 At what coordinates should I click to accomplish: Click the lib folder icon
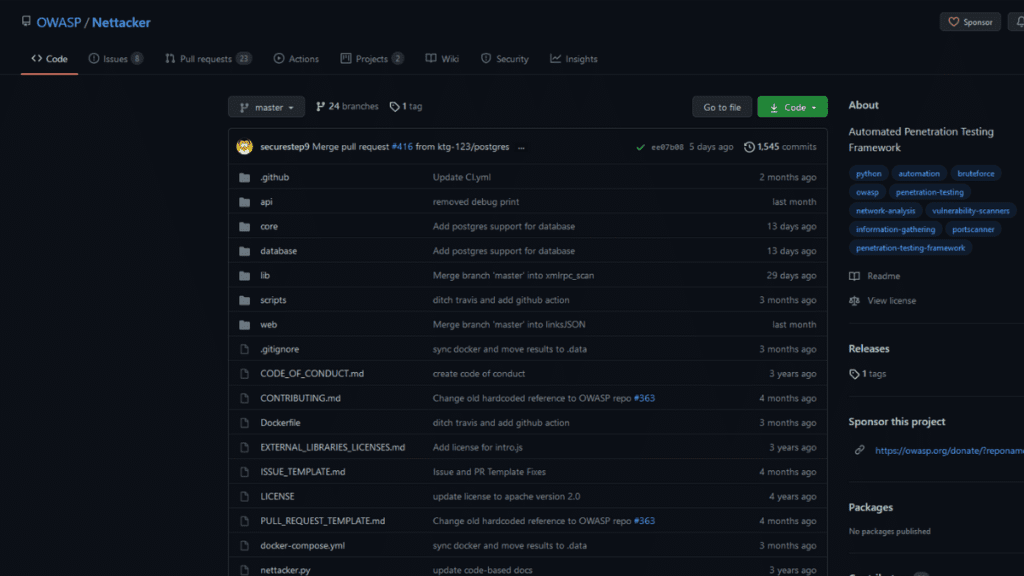click(x=244, y=276)
